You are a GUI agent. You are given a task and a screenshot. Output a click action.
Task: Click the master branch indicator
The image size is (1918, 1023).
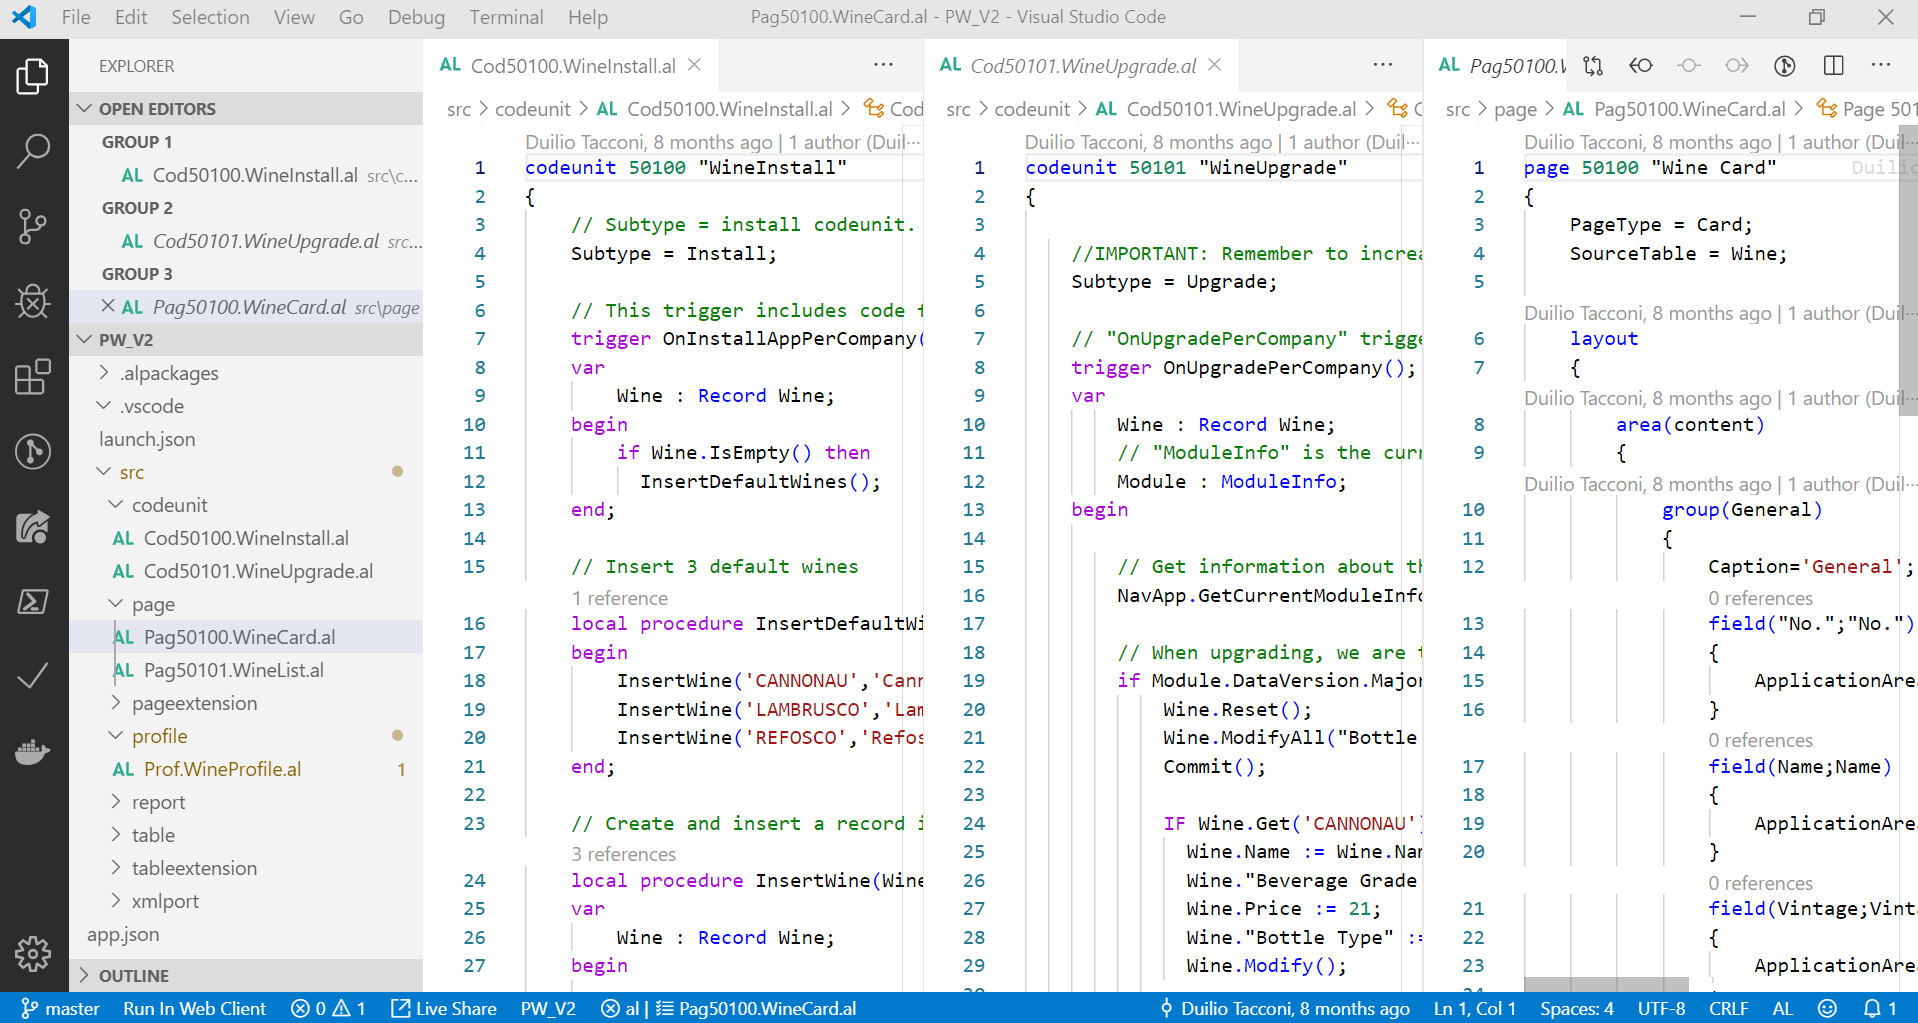pyautogui.click(x=60, y=1008)
